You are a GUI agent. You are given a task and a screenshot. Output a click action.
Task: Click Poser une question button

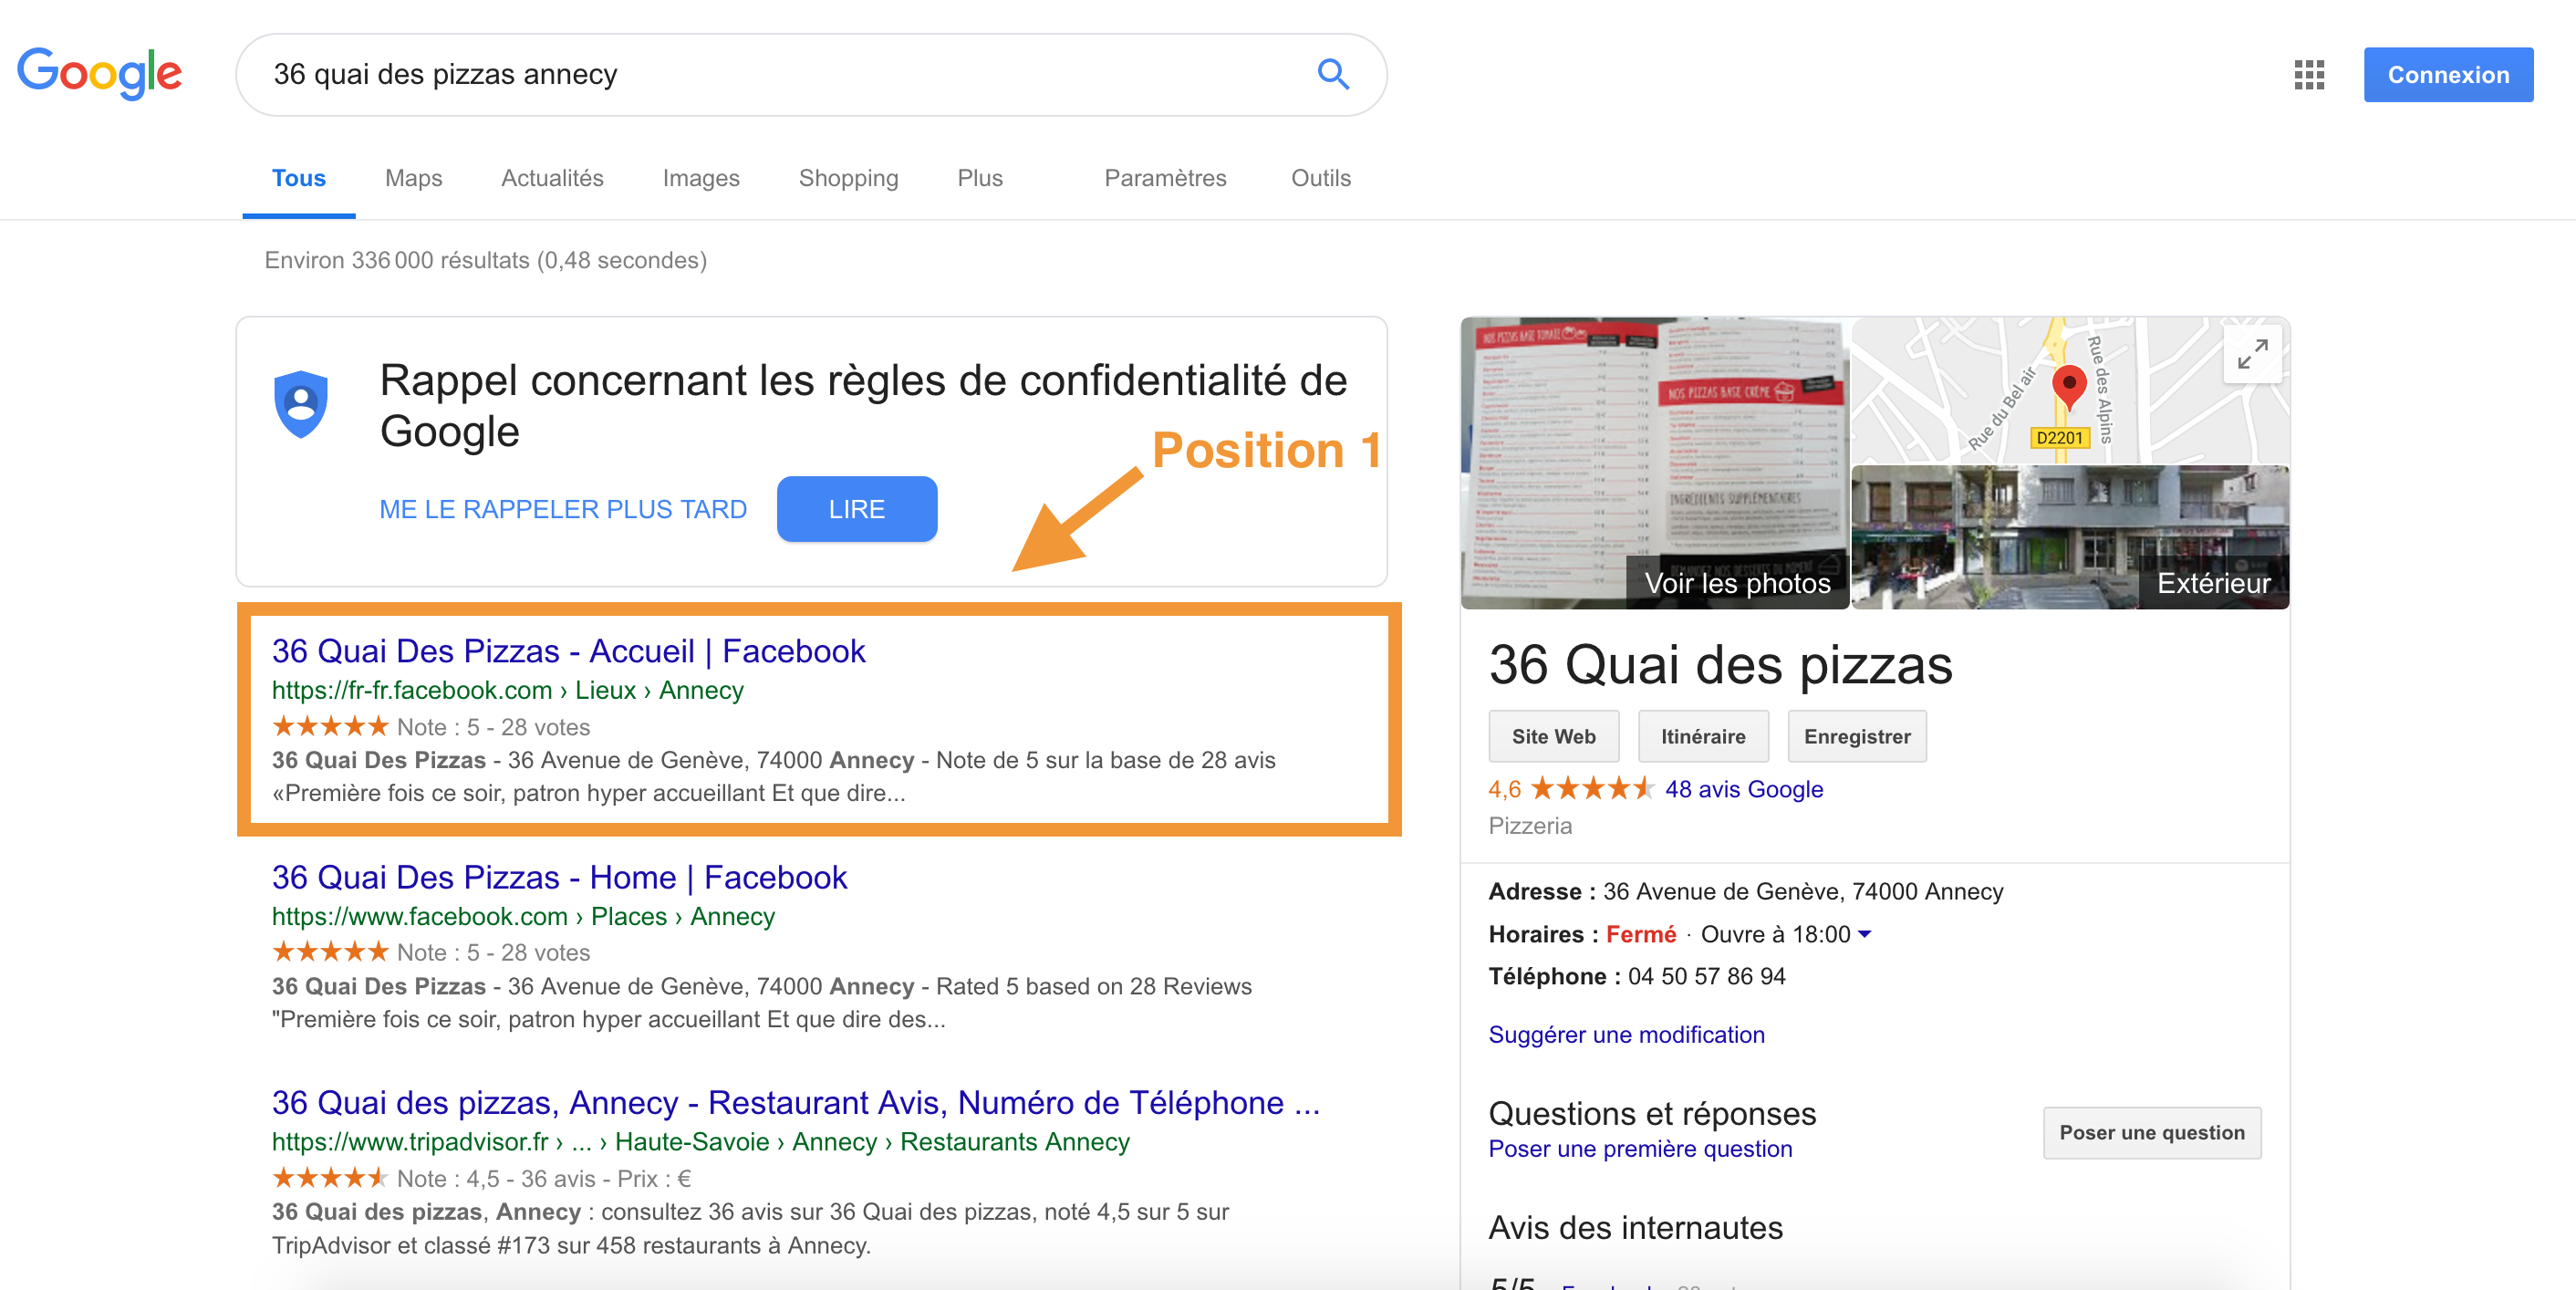2151,1132
